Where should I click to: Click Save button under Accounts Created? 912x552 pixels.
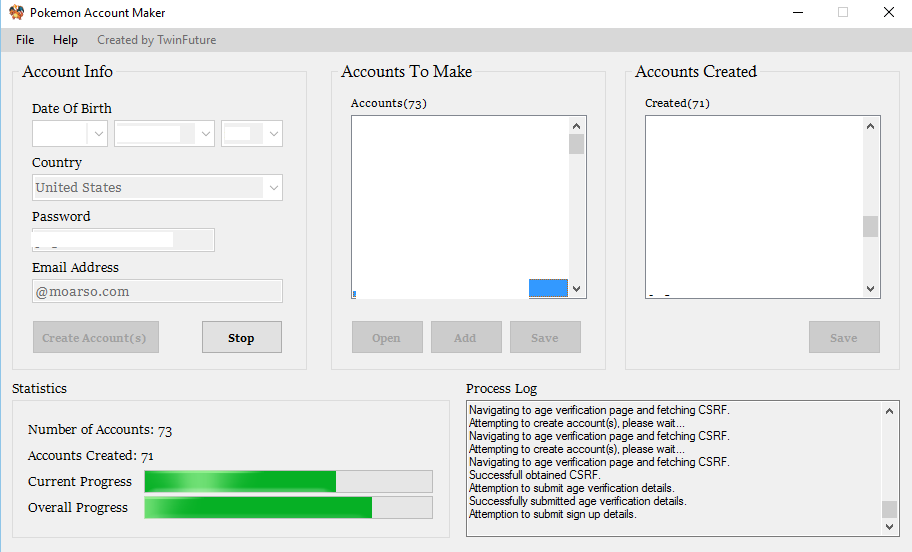click(x=844, y=338)
